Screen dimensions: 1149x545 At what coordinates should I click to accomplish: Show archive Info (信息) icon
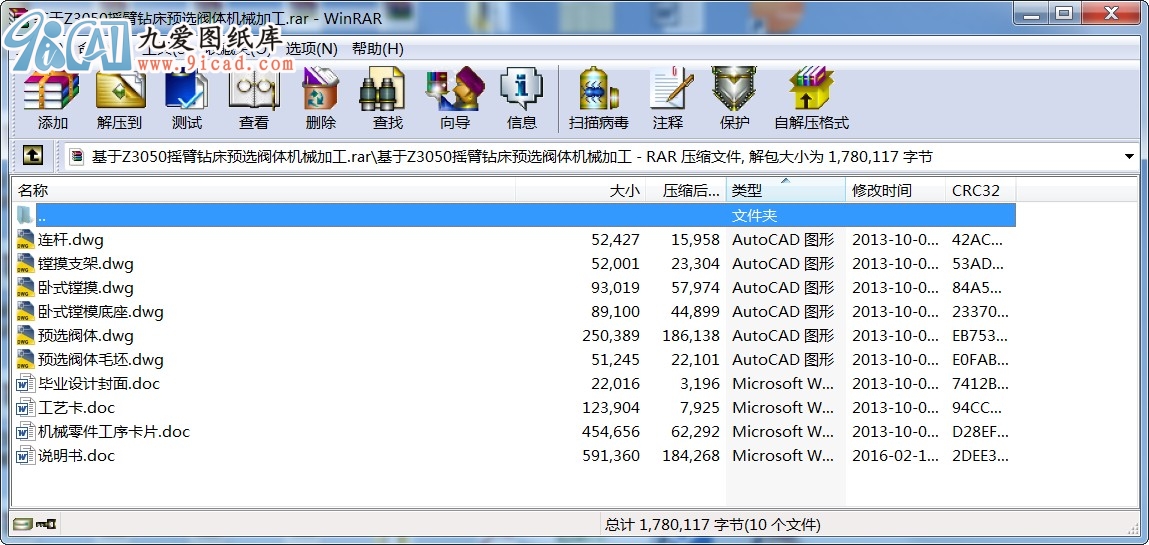tap(521, 98)
